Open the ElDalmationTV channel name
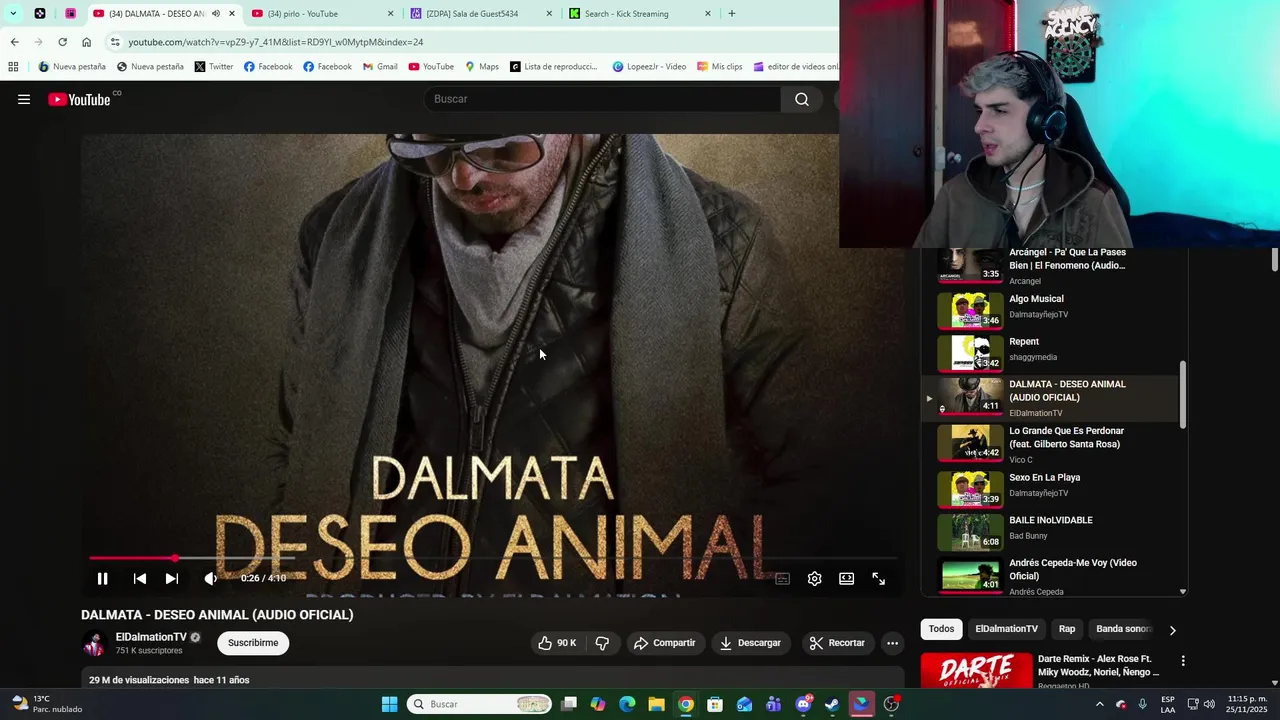Viewport: 1280px width, 720px height. 151,637
